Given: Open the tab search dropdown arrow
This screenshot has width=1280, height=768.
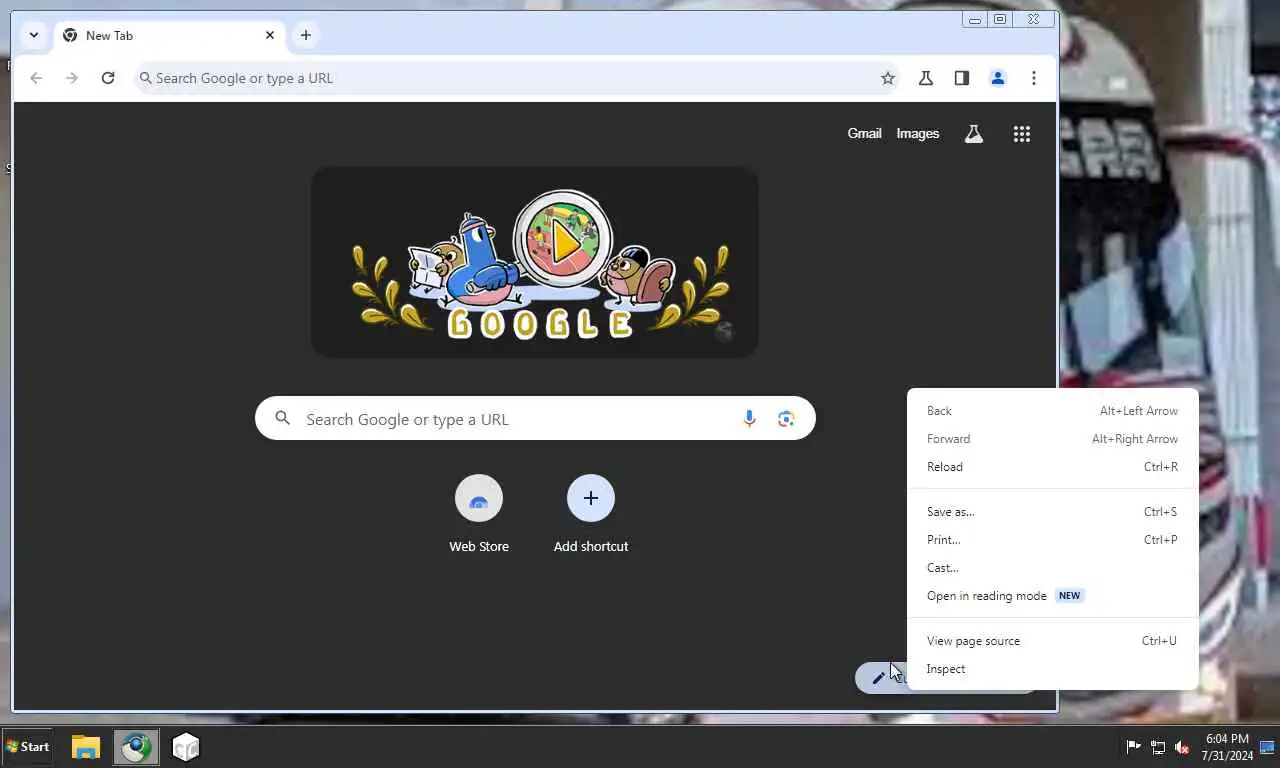Looking at the screenshot, I should point(34,35).
